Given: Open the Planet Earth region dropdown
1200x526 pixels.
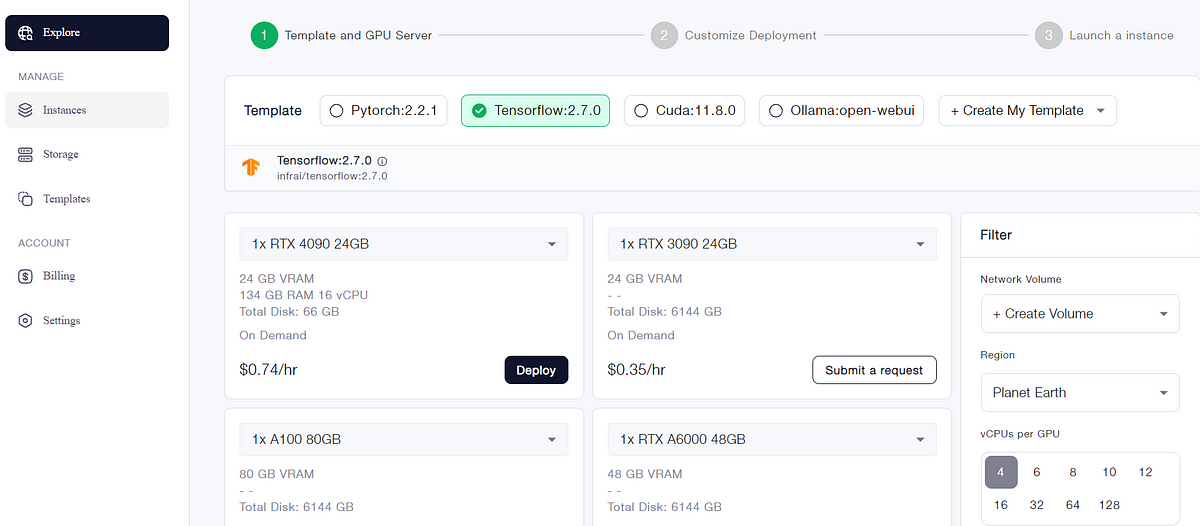Looking at the screenshot, I should [x=1080, y=393].
